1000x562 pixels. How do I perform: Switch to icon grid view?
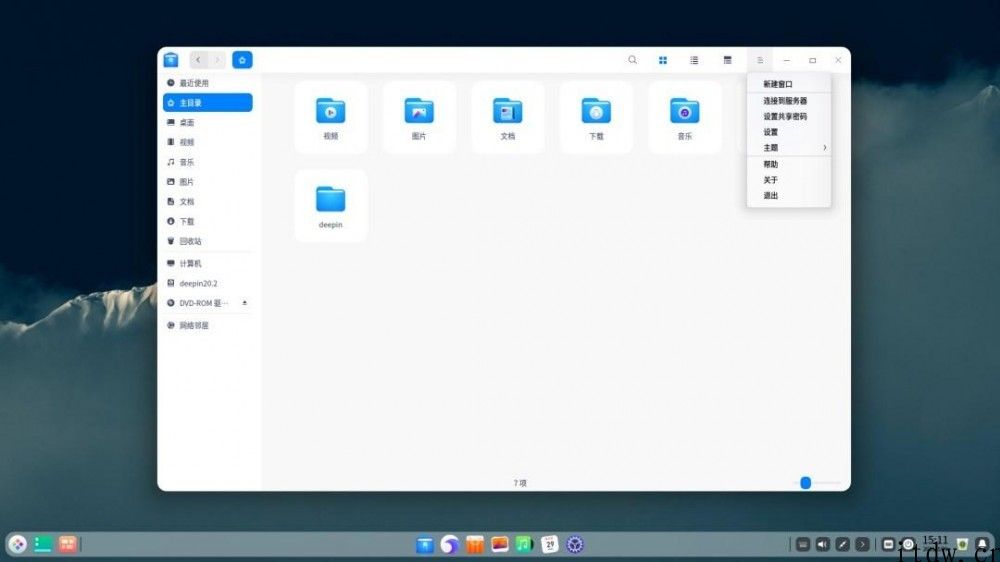(663, 60)
